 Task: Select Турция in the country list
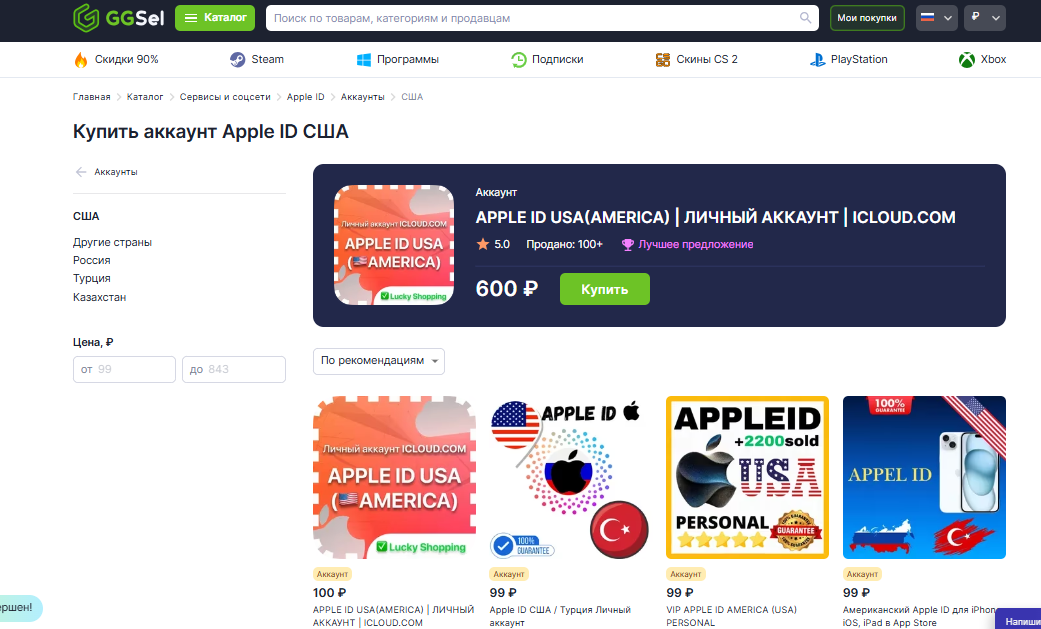click(x=92, y=278)
